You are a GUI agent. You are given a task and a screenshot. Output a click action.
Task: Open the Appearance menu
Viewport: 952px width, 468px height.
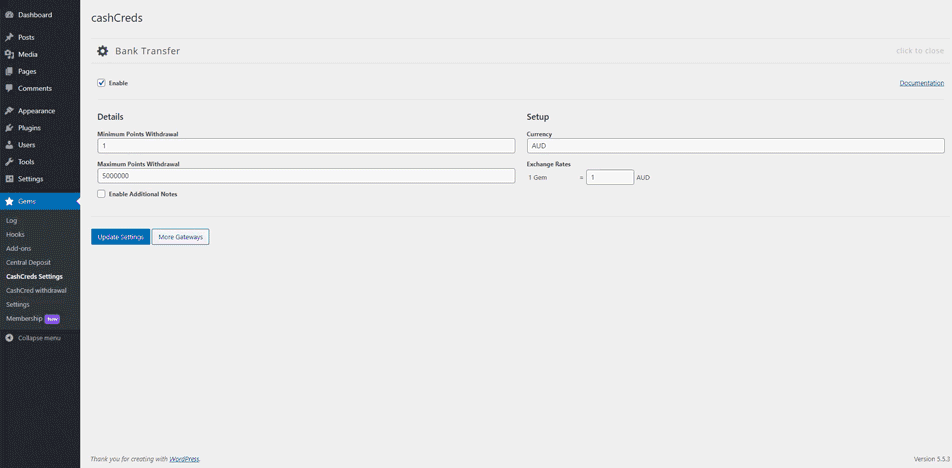pos(40,111)
